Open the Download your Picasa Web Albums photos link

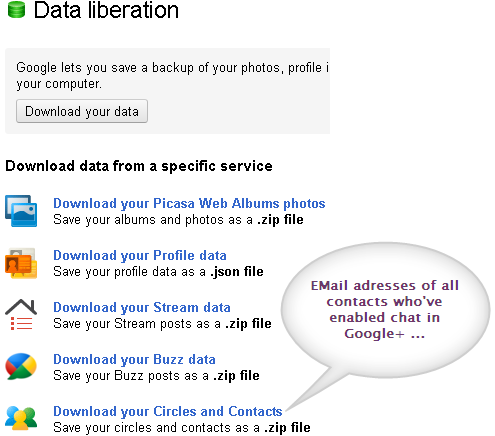point(189,203)
